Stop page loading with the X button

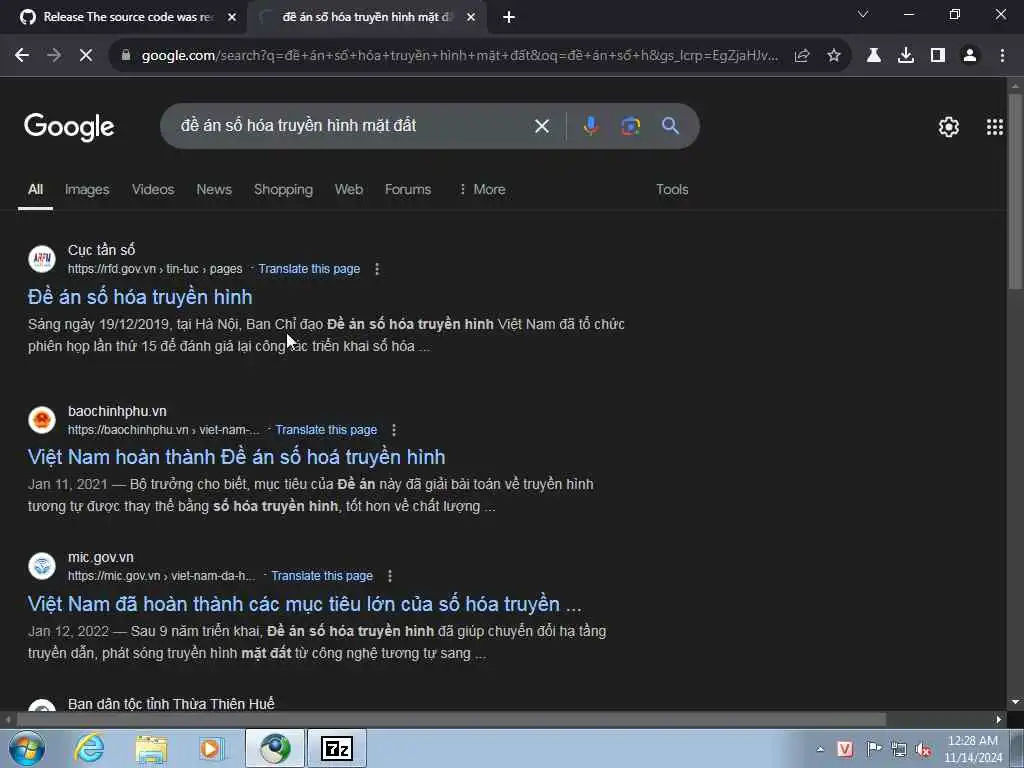tap(86, 56)
